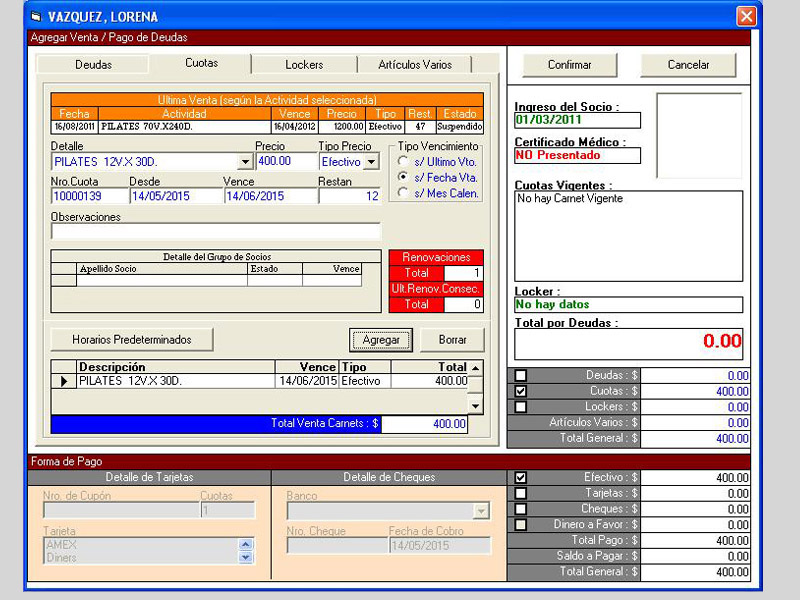800x600 pixels.
Task: Click the Certificado Médico NO Presentado field
Action: point(577,156)
